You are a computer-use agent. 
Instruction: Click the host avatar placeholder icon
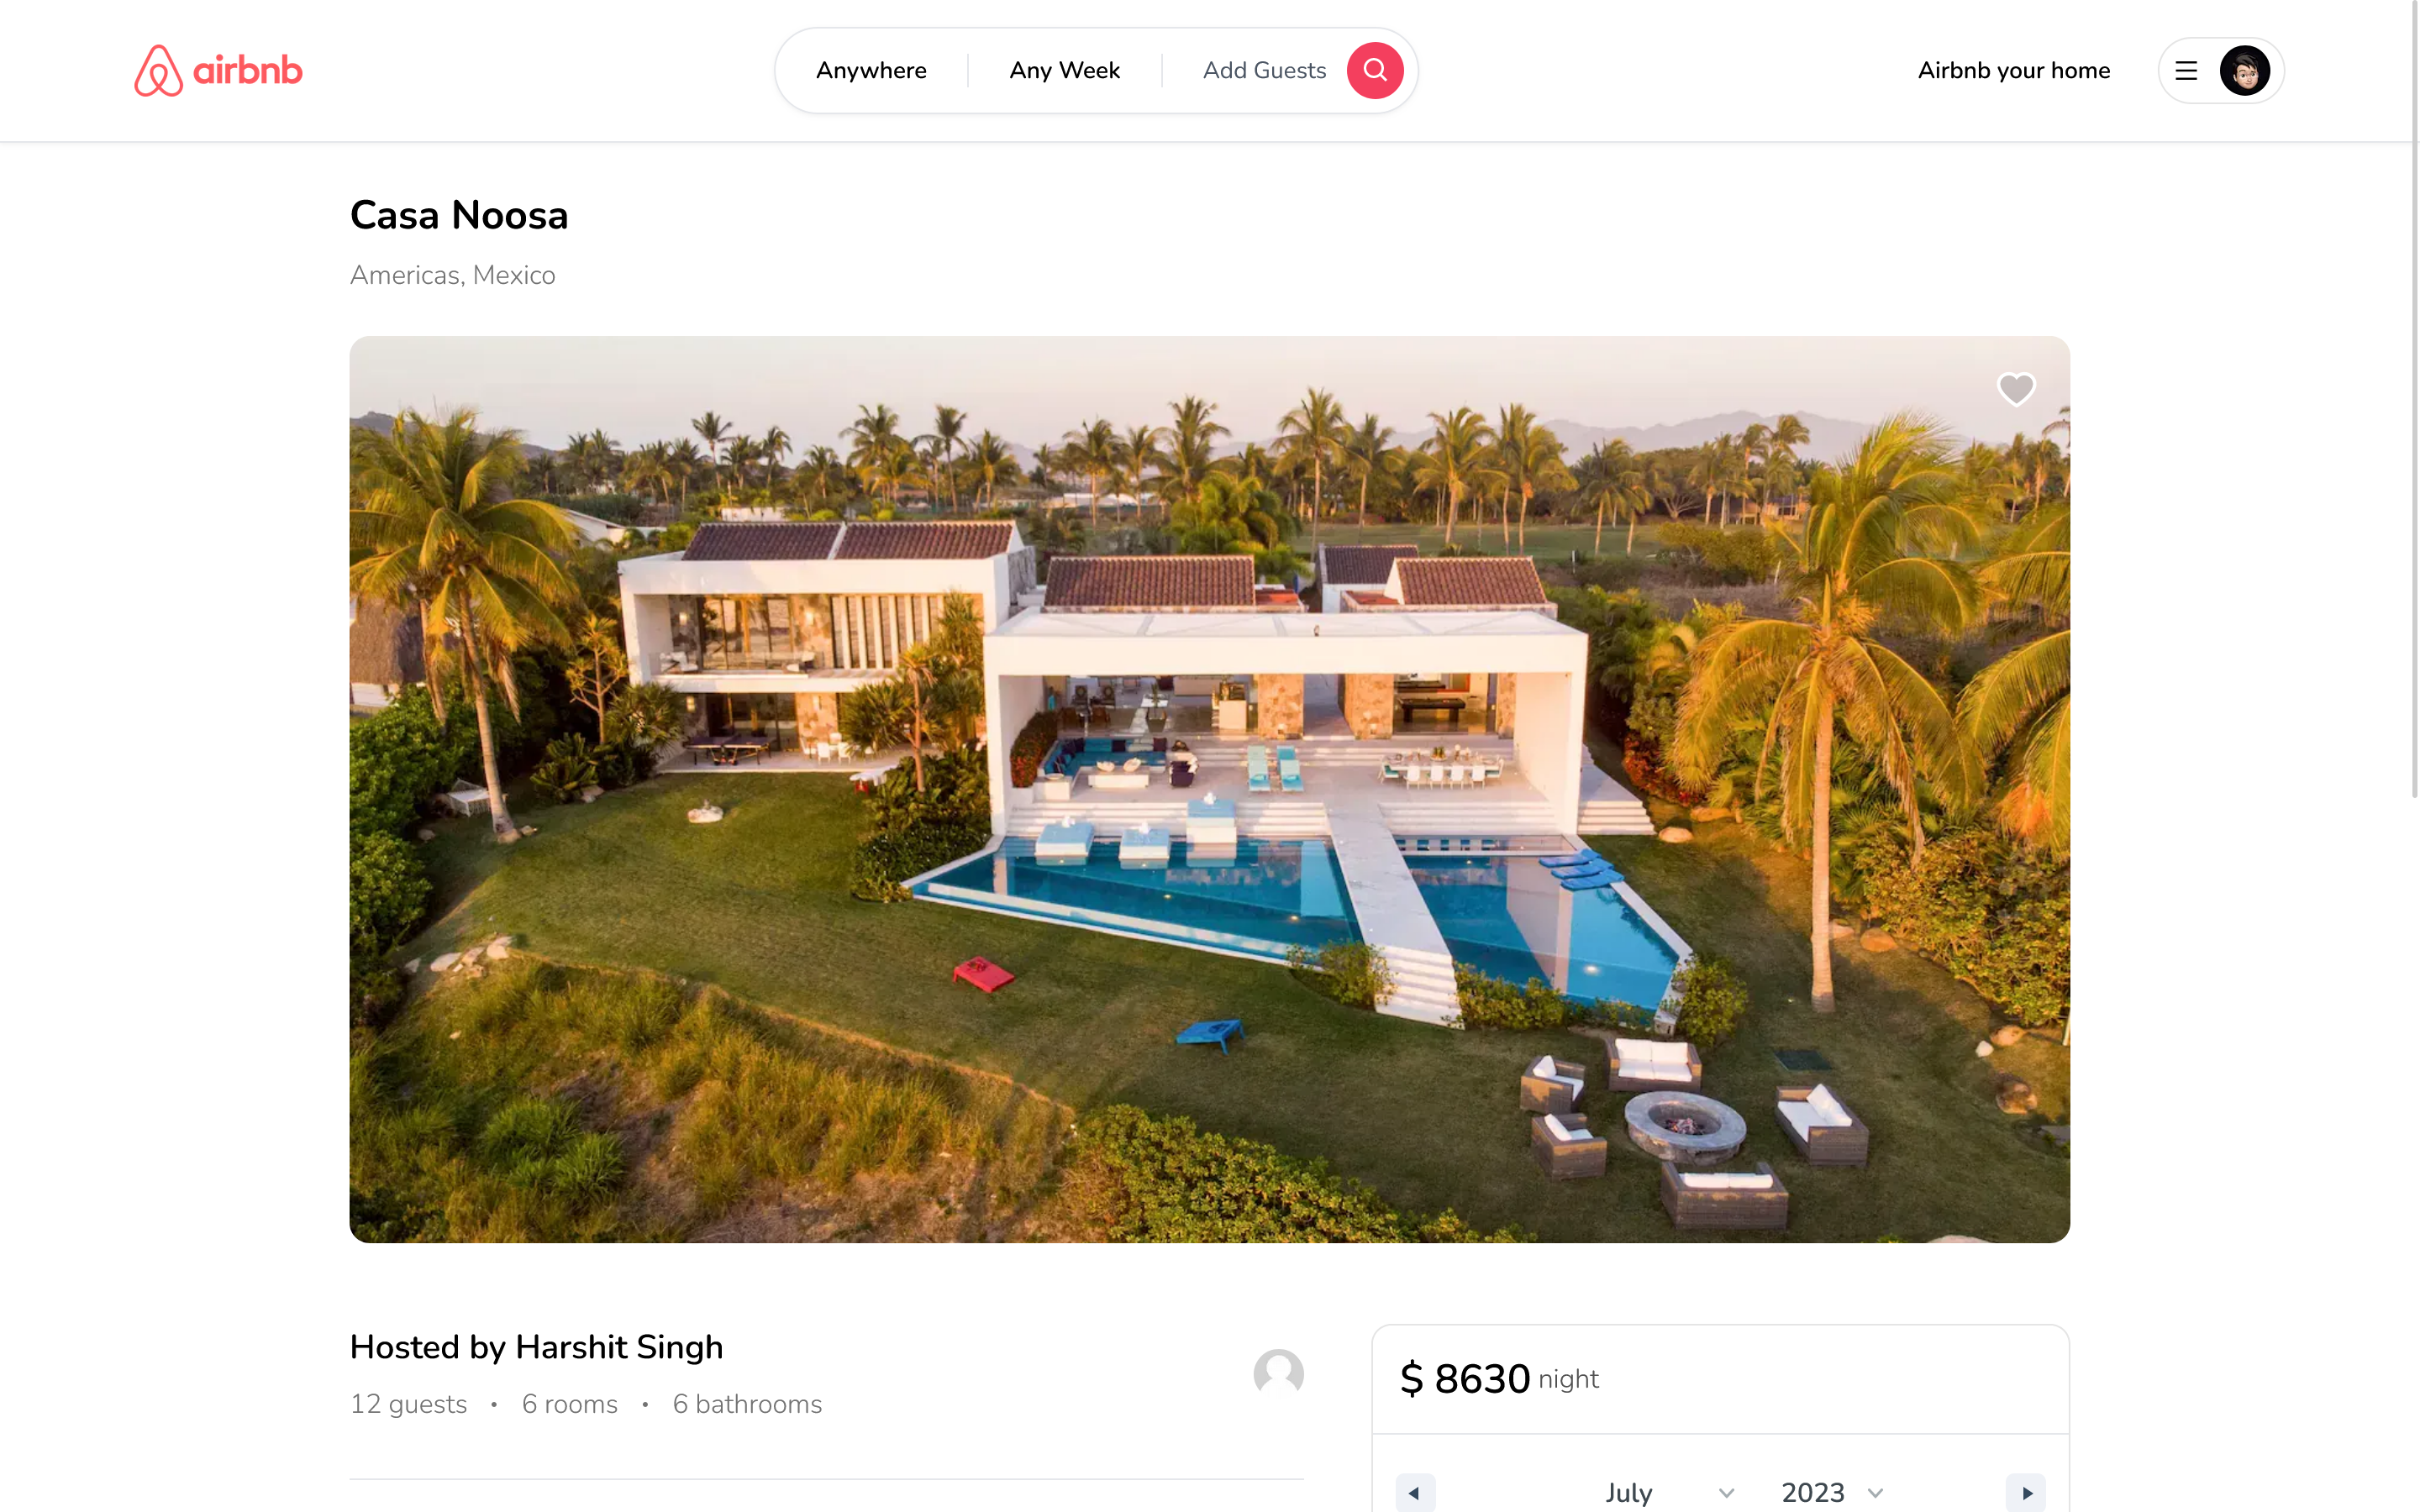1278,1374
